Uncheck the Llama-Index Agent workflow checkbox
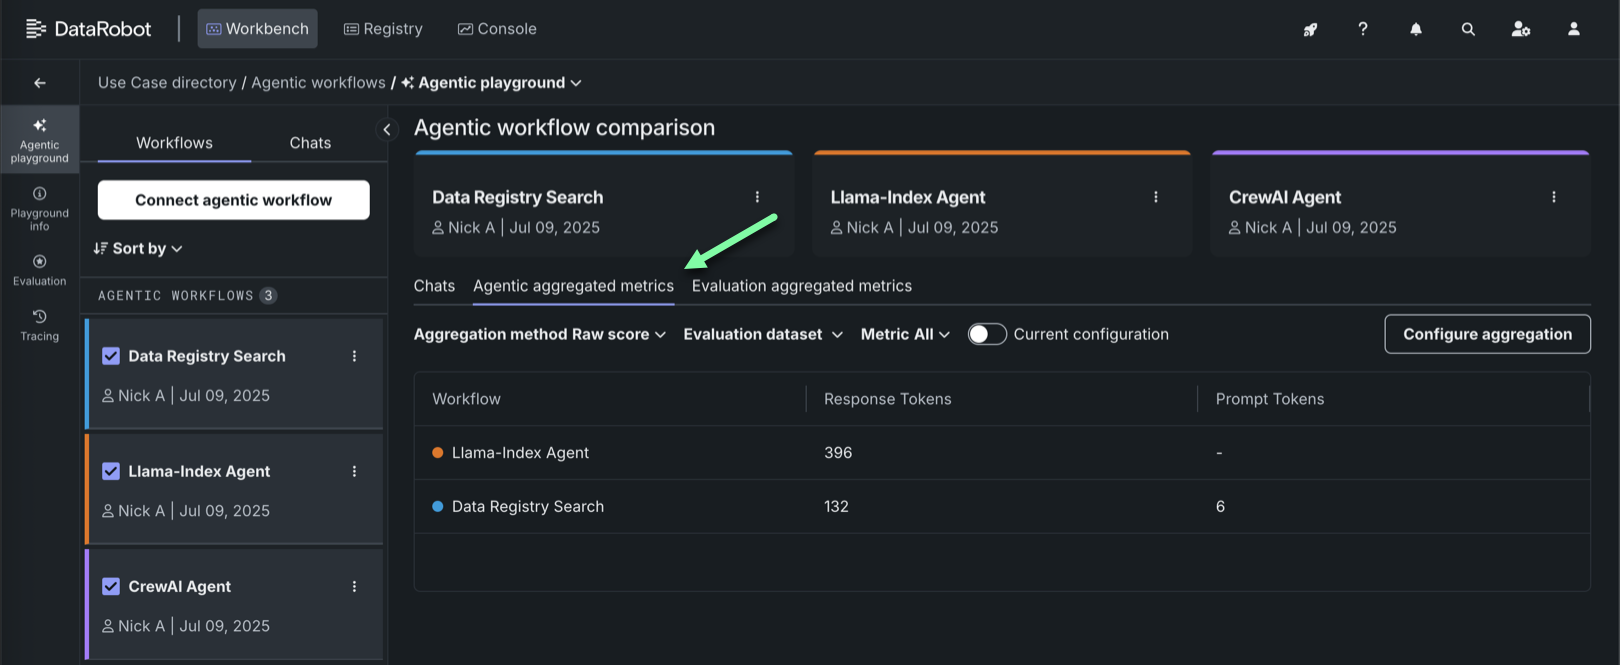The image size is (1620, 665). 111,471
